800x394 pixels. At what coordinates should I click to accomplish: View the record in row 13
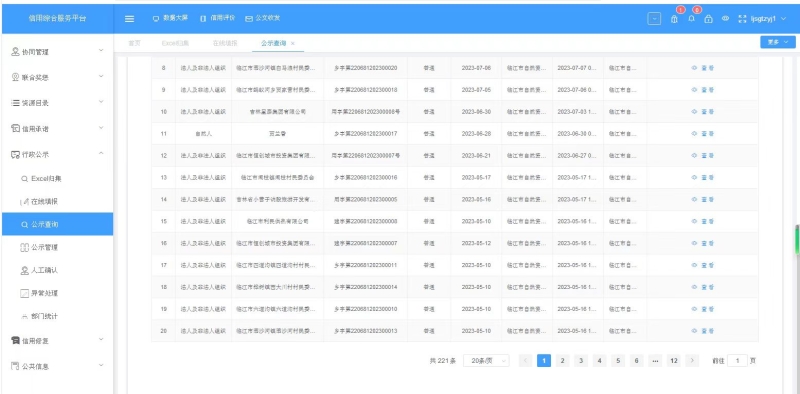click(703, 178)
